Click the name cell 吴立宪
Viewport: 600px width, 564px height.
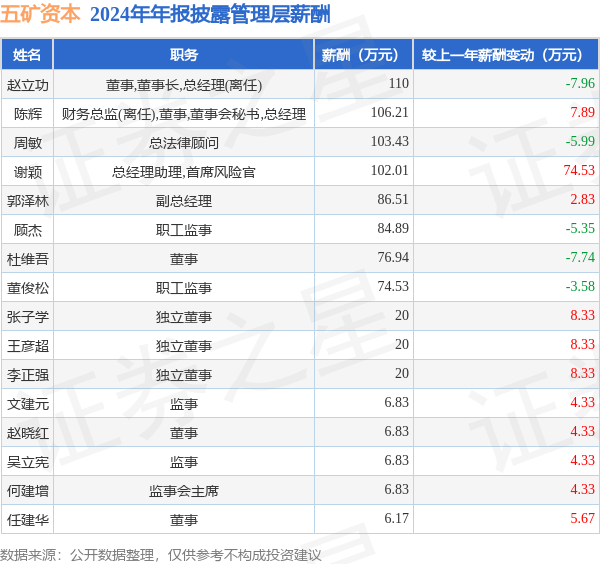tap(28, 462)
